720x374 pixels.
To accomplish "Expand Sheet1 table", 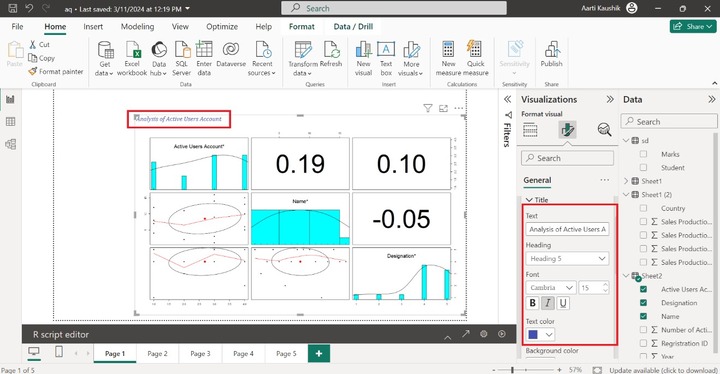I will 626,181.
